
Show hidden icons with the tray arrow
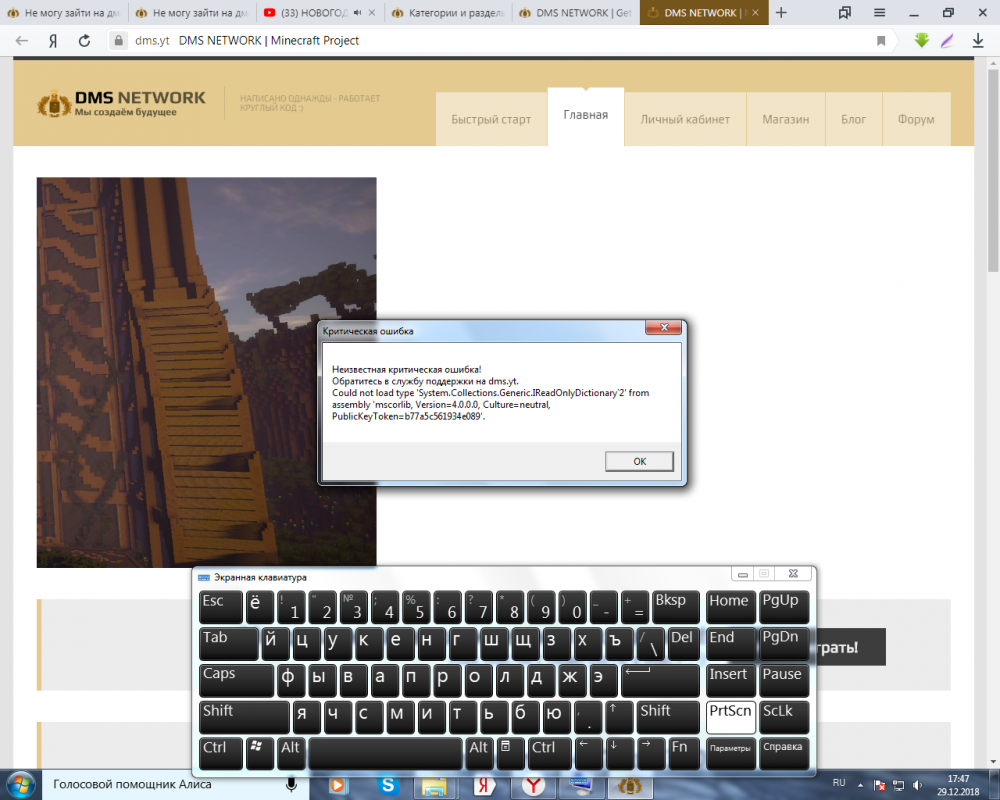pyautogui.click(x=860, y=785)
